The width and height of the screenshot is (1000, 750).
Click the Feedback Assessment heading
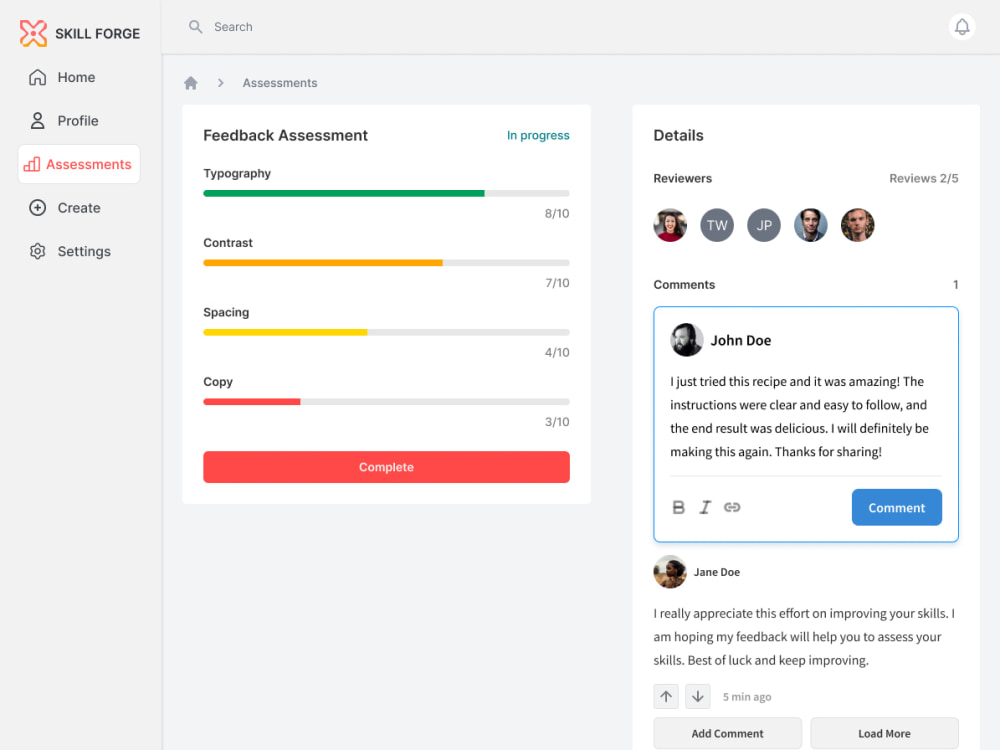[x=285, y=135]
